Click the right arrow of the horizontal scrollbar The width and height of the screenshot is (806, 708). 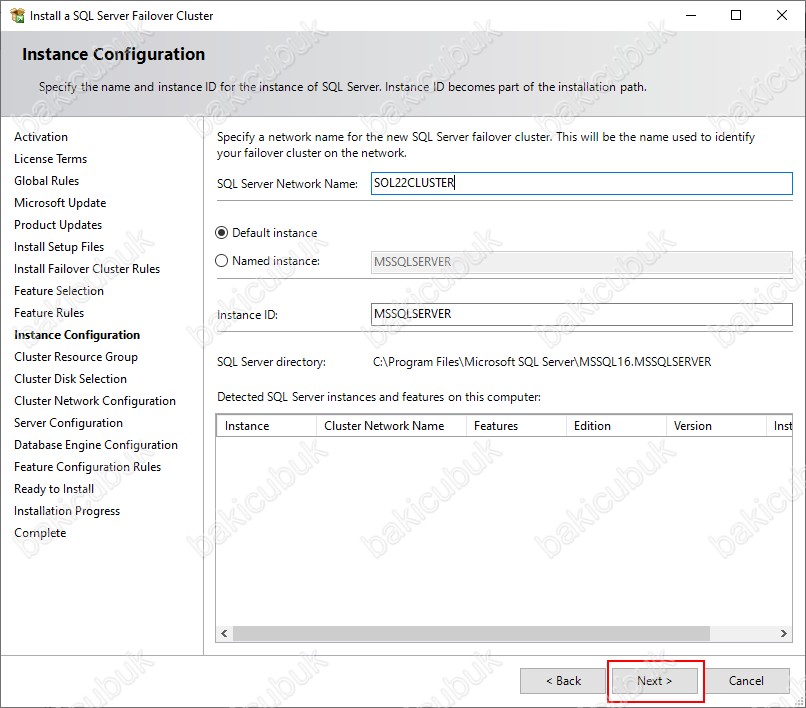click(x=783, y=633)
